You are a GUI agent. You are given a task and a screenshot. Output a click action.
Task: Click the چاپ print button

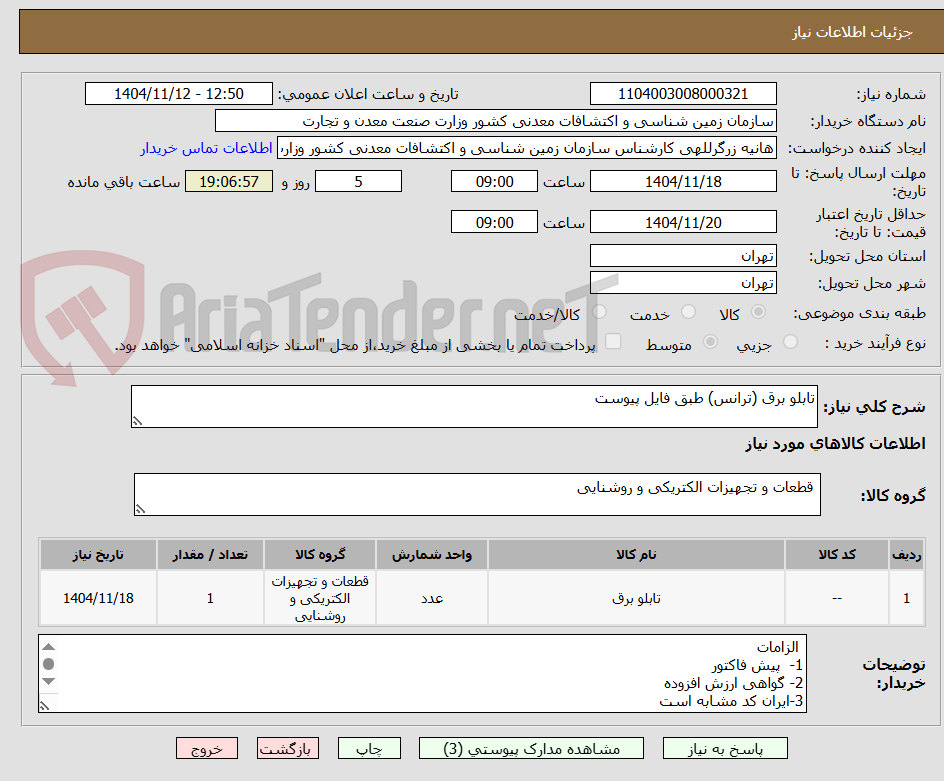pyautogui.click(x=369, y=748)
